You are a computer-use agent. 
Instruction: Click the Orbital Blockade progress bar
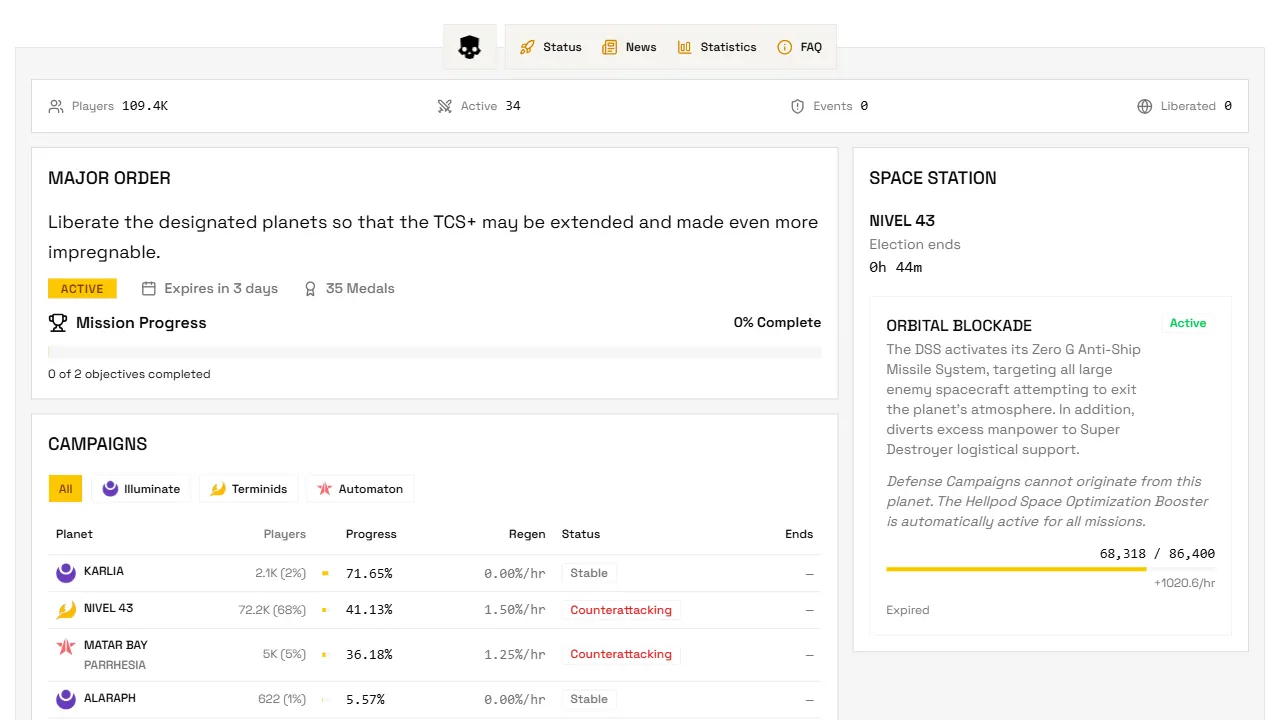click(1050, 569)
